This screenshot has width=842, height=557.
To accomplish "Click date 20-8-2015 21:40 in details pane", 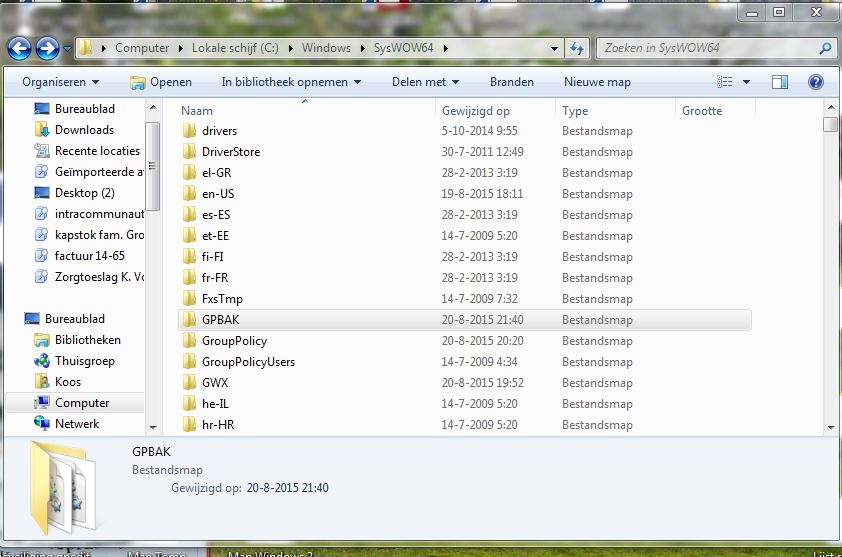I will point(287,488).
